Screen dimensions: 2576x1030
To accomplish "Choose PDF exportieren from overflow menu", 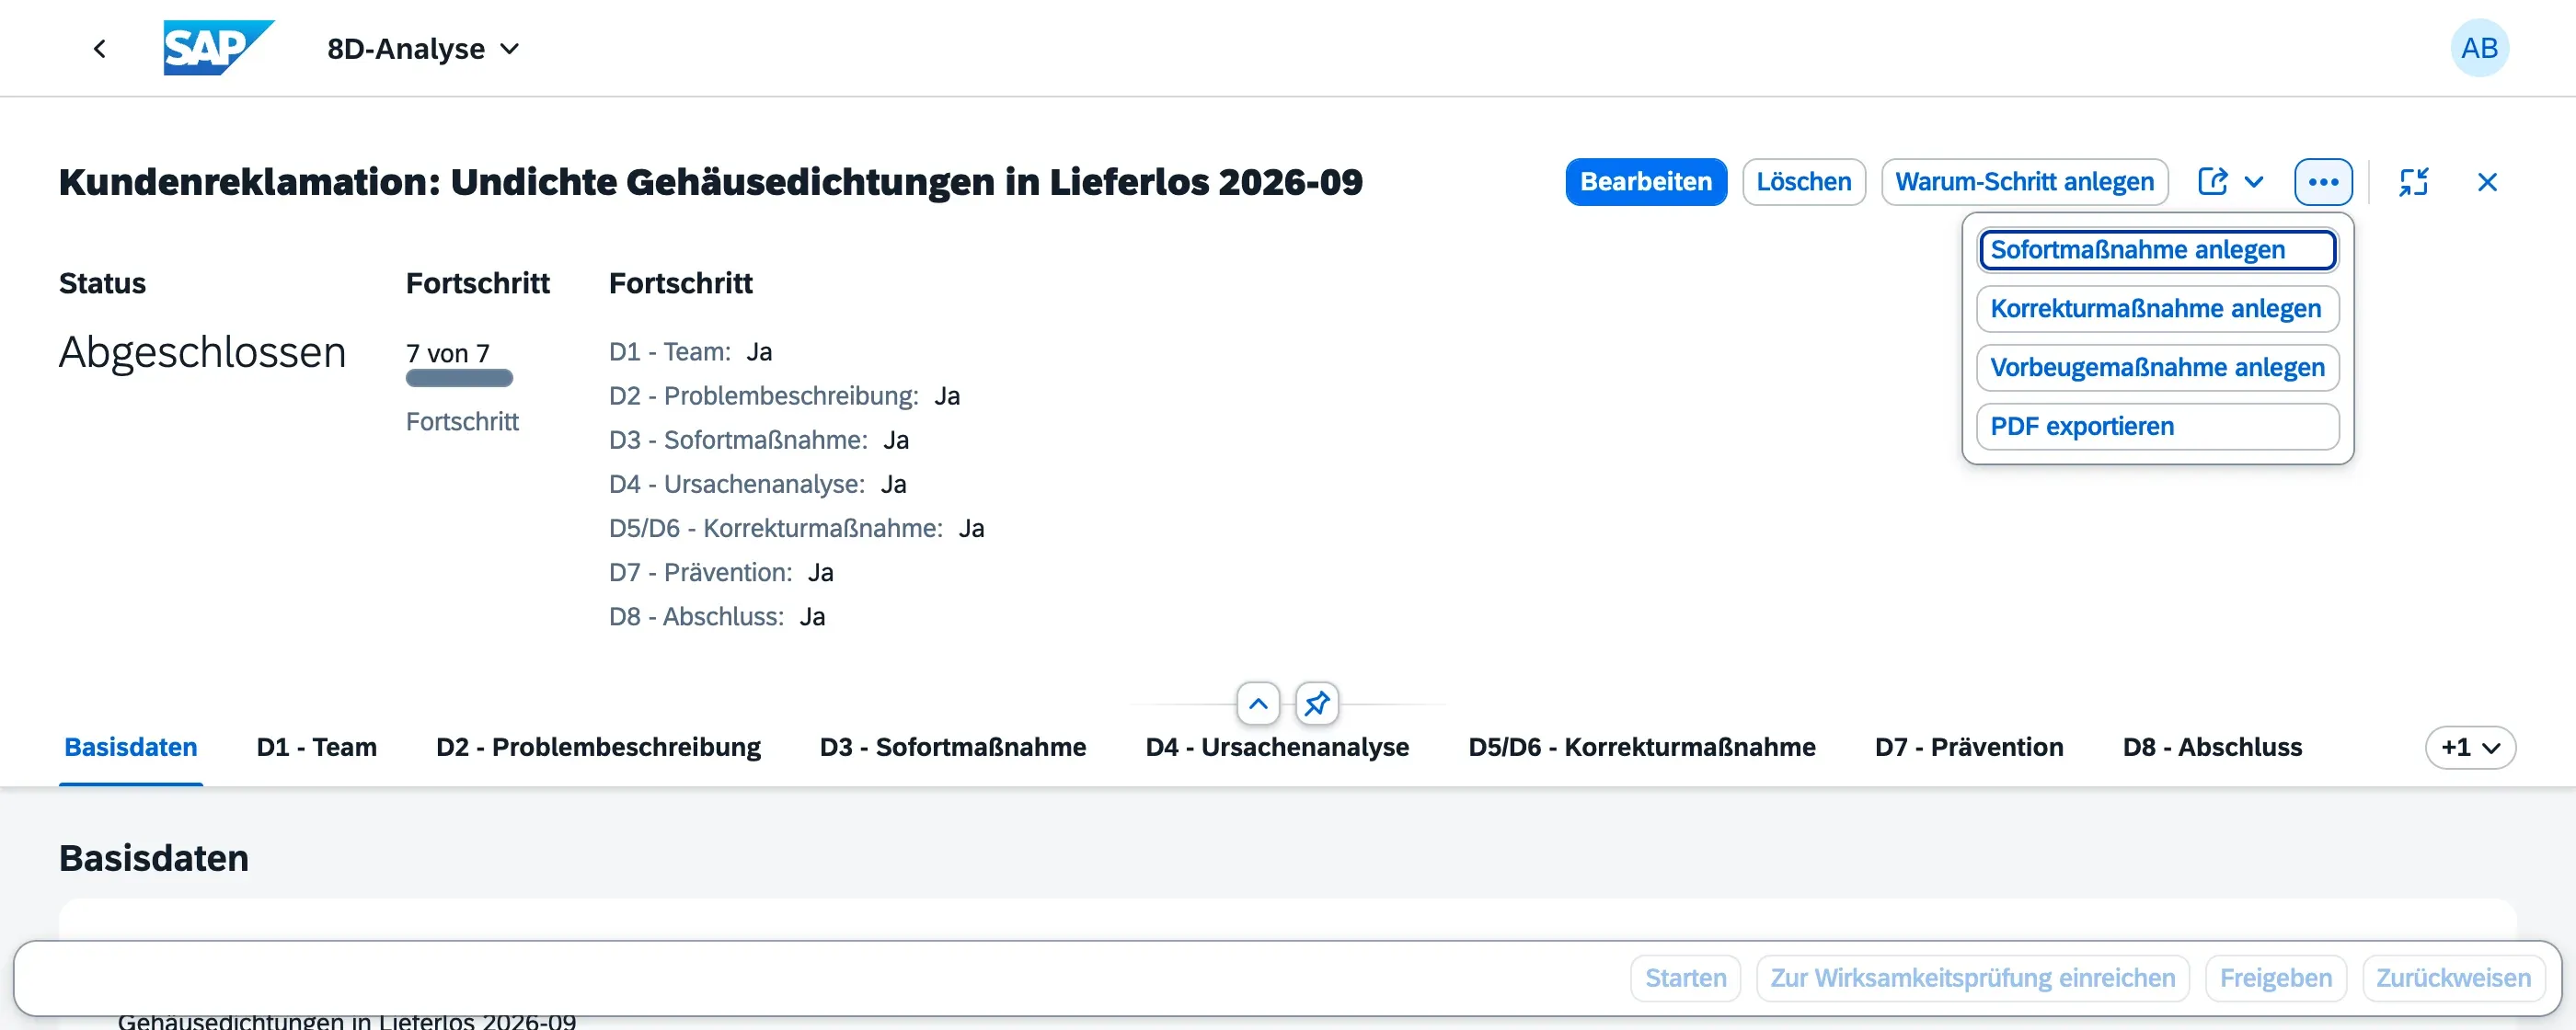I will 2157,427.
